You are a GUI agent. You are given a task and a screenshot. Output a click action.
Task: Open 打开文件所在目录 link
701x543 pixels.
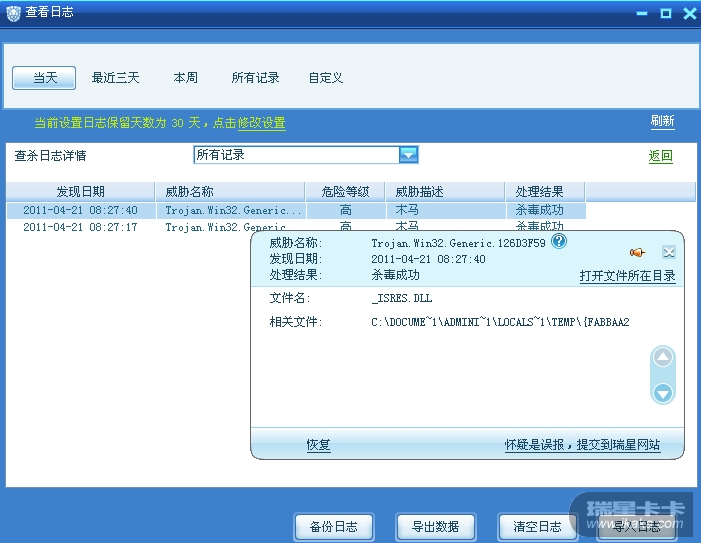628,276
